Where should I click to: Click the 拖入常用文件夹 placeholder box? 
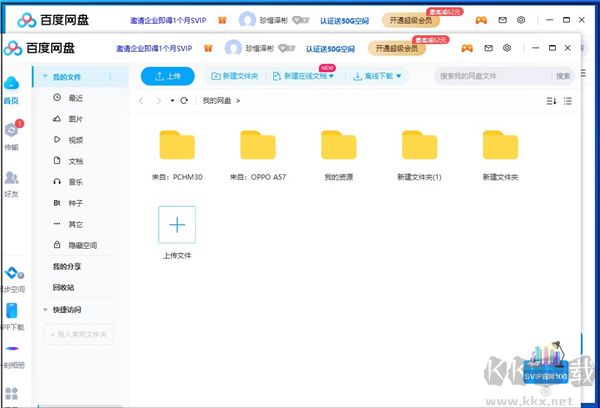[x=78, y=334]
